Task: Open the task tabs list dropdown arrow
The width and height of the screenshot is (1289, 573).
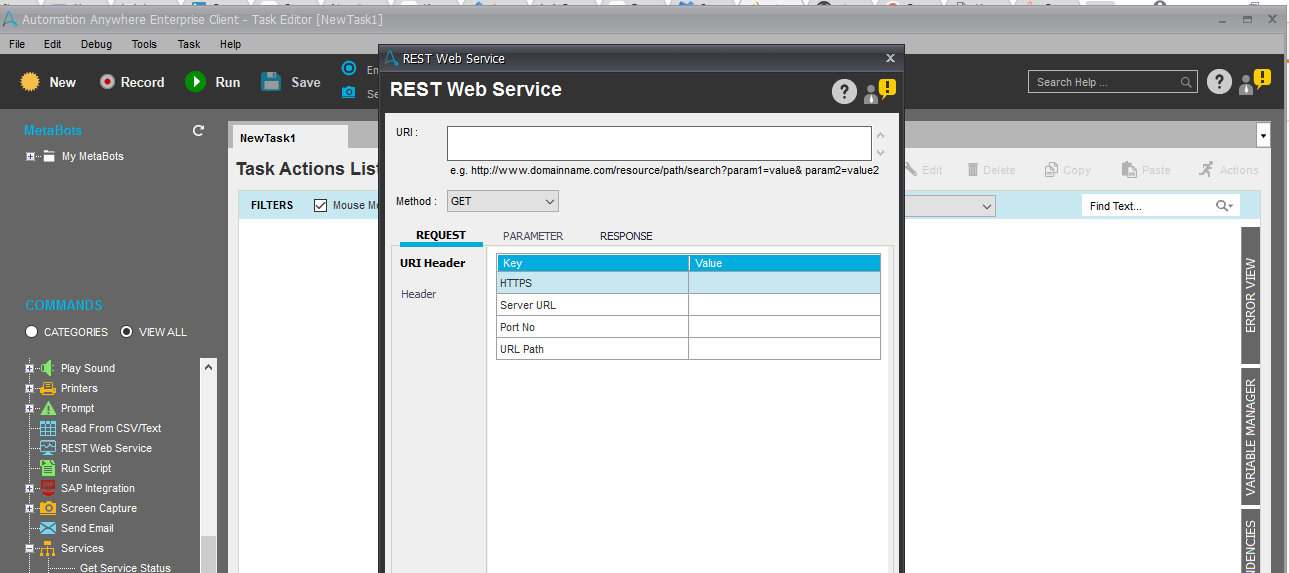Action: click(1264, 135)
